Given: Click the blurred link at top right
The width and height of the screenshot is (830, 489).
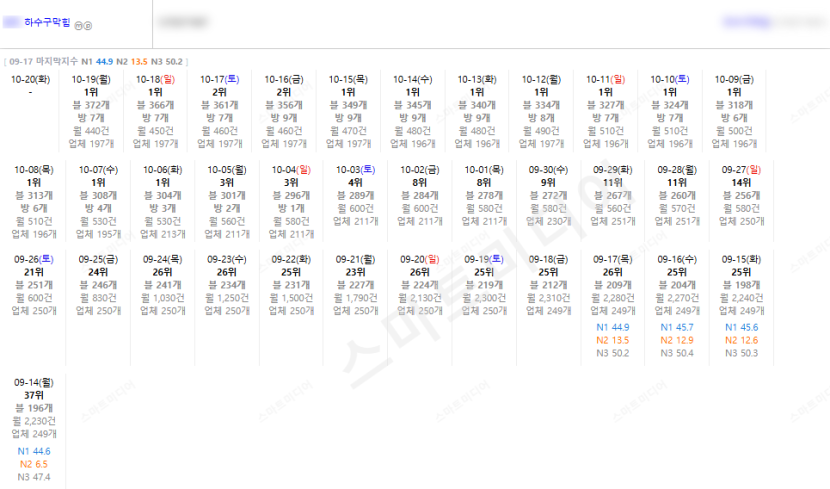Looking at the screenshot, I should point(746,22).
